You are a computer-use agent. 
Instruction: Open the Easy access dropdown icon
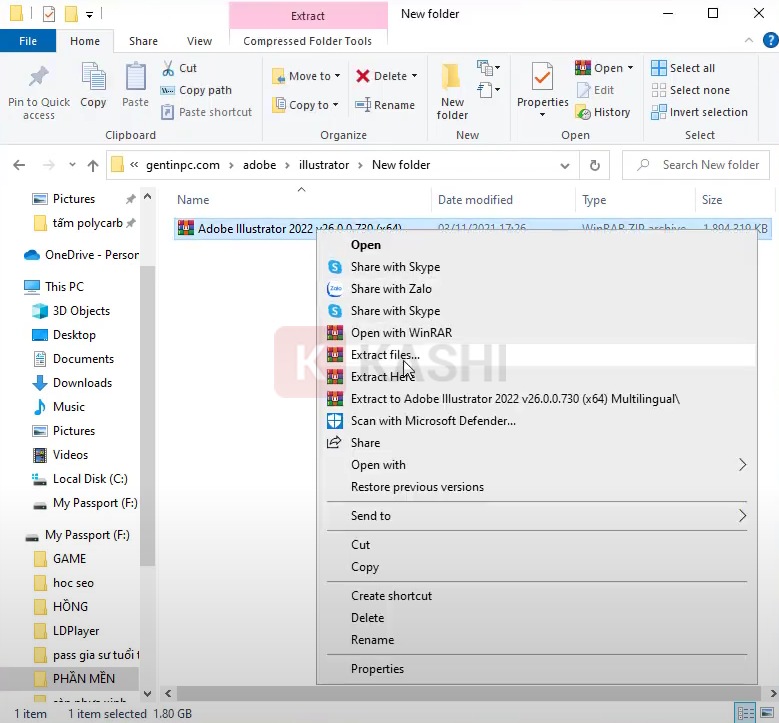pos(488,90)
